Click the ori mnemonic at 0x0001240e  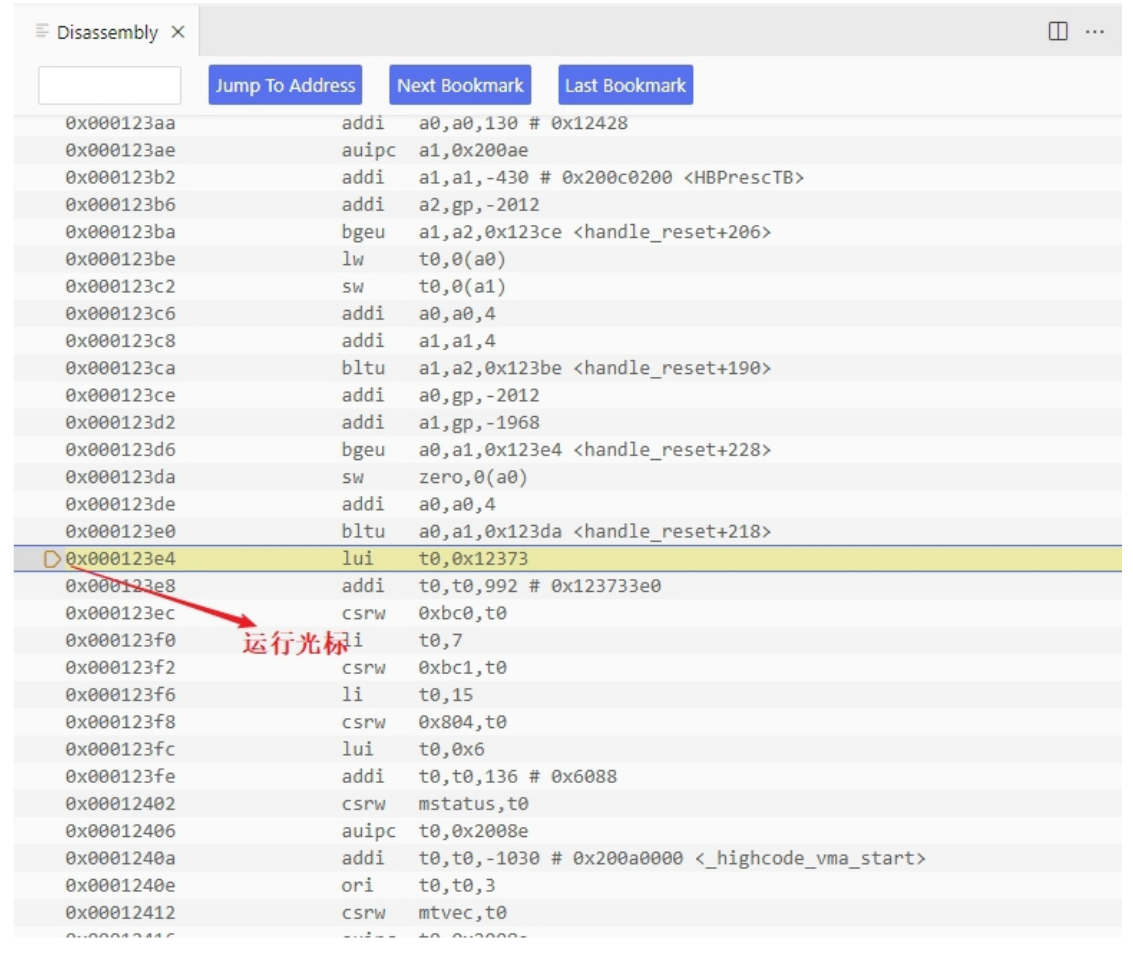[358, 885]
